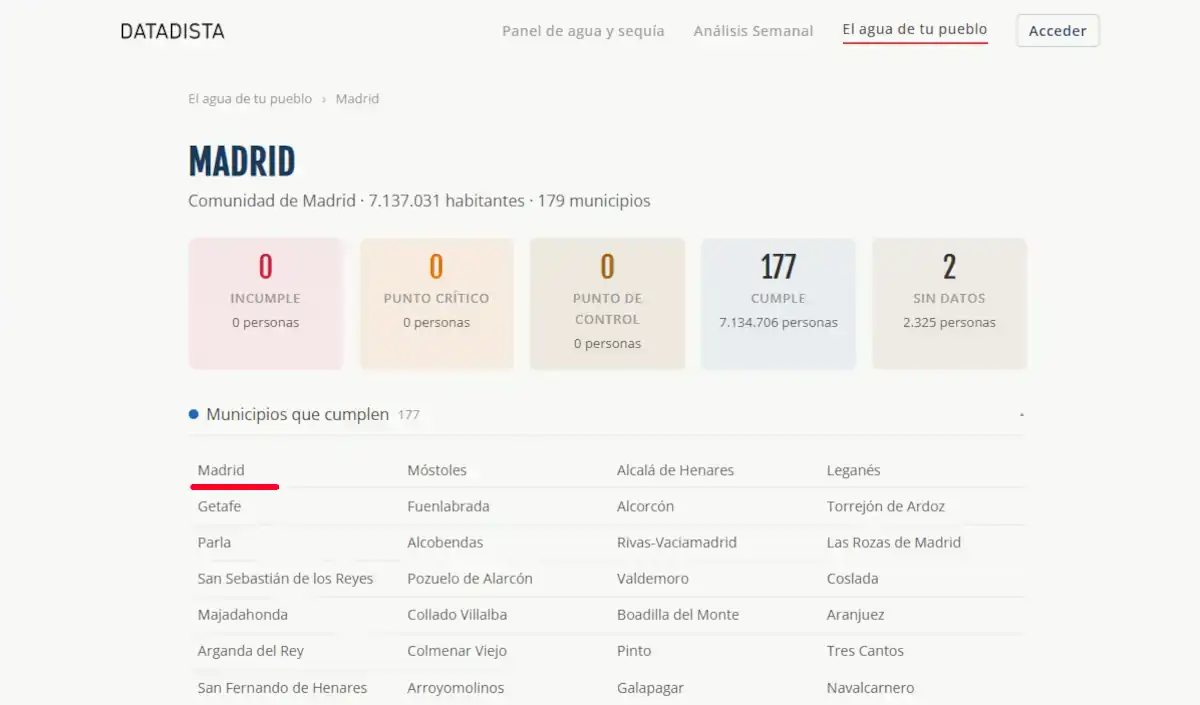Open Panel de agua y sequía

click(583, 31)
